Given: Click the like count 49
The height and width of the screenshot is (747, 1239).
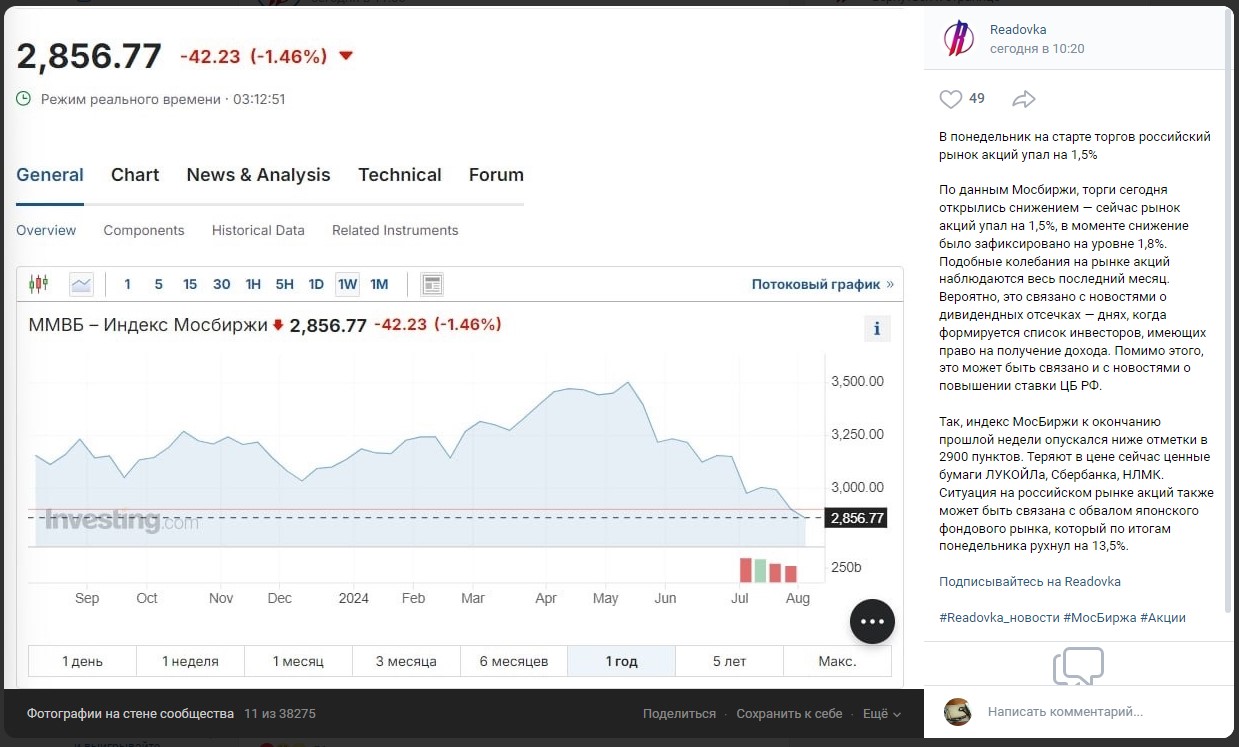Looking at the screenshot, I should [x=977, y=98].
